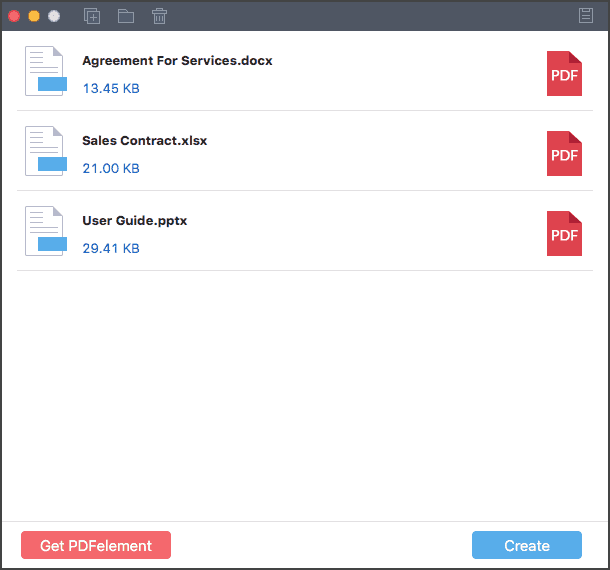Open the folder icon in toolbar
This screenshot has height=570, width=610.
coord(126,16)
